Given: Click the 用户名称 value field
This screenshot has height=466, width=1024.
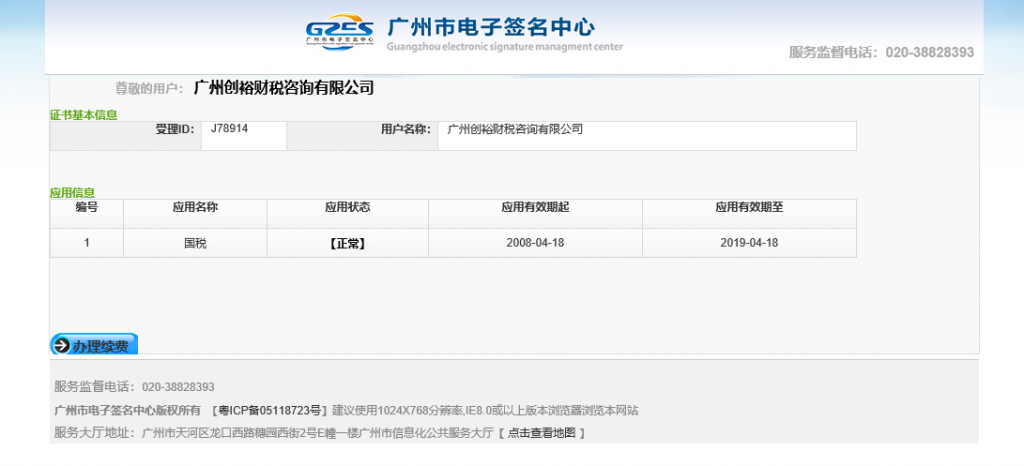Looking at the screenshot, I should (x=646, y=135).
